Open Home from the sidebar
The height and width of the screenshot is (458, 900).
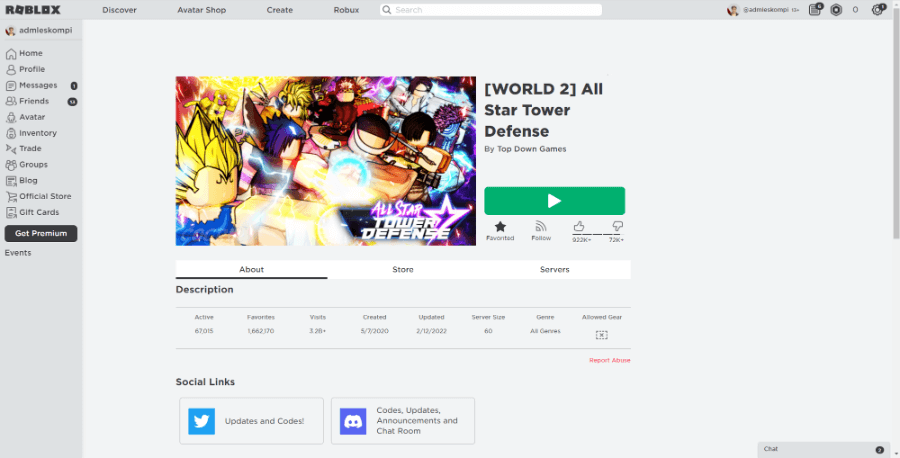click(24, 53)
